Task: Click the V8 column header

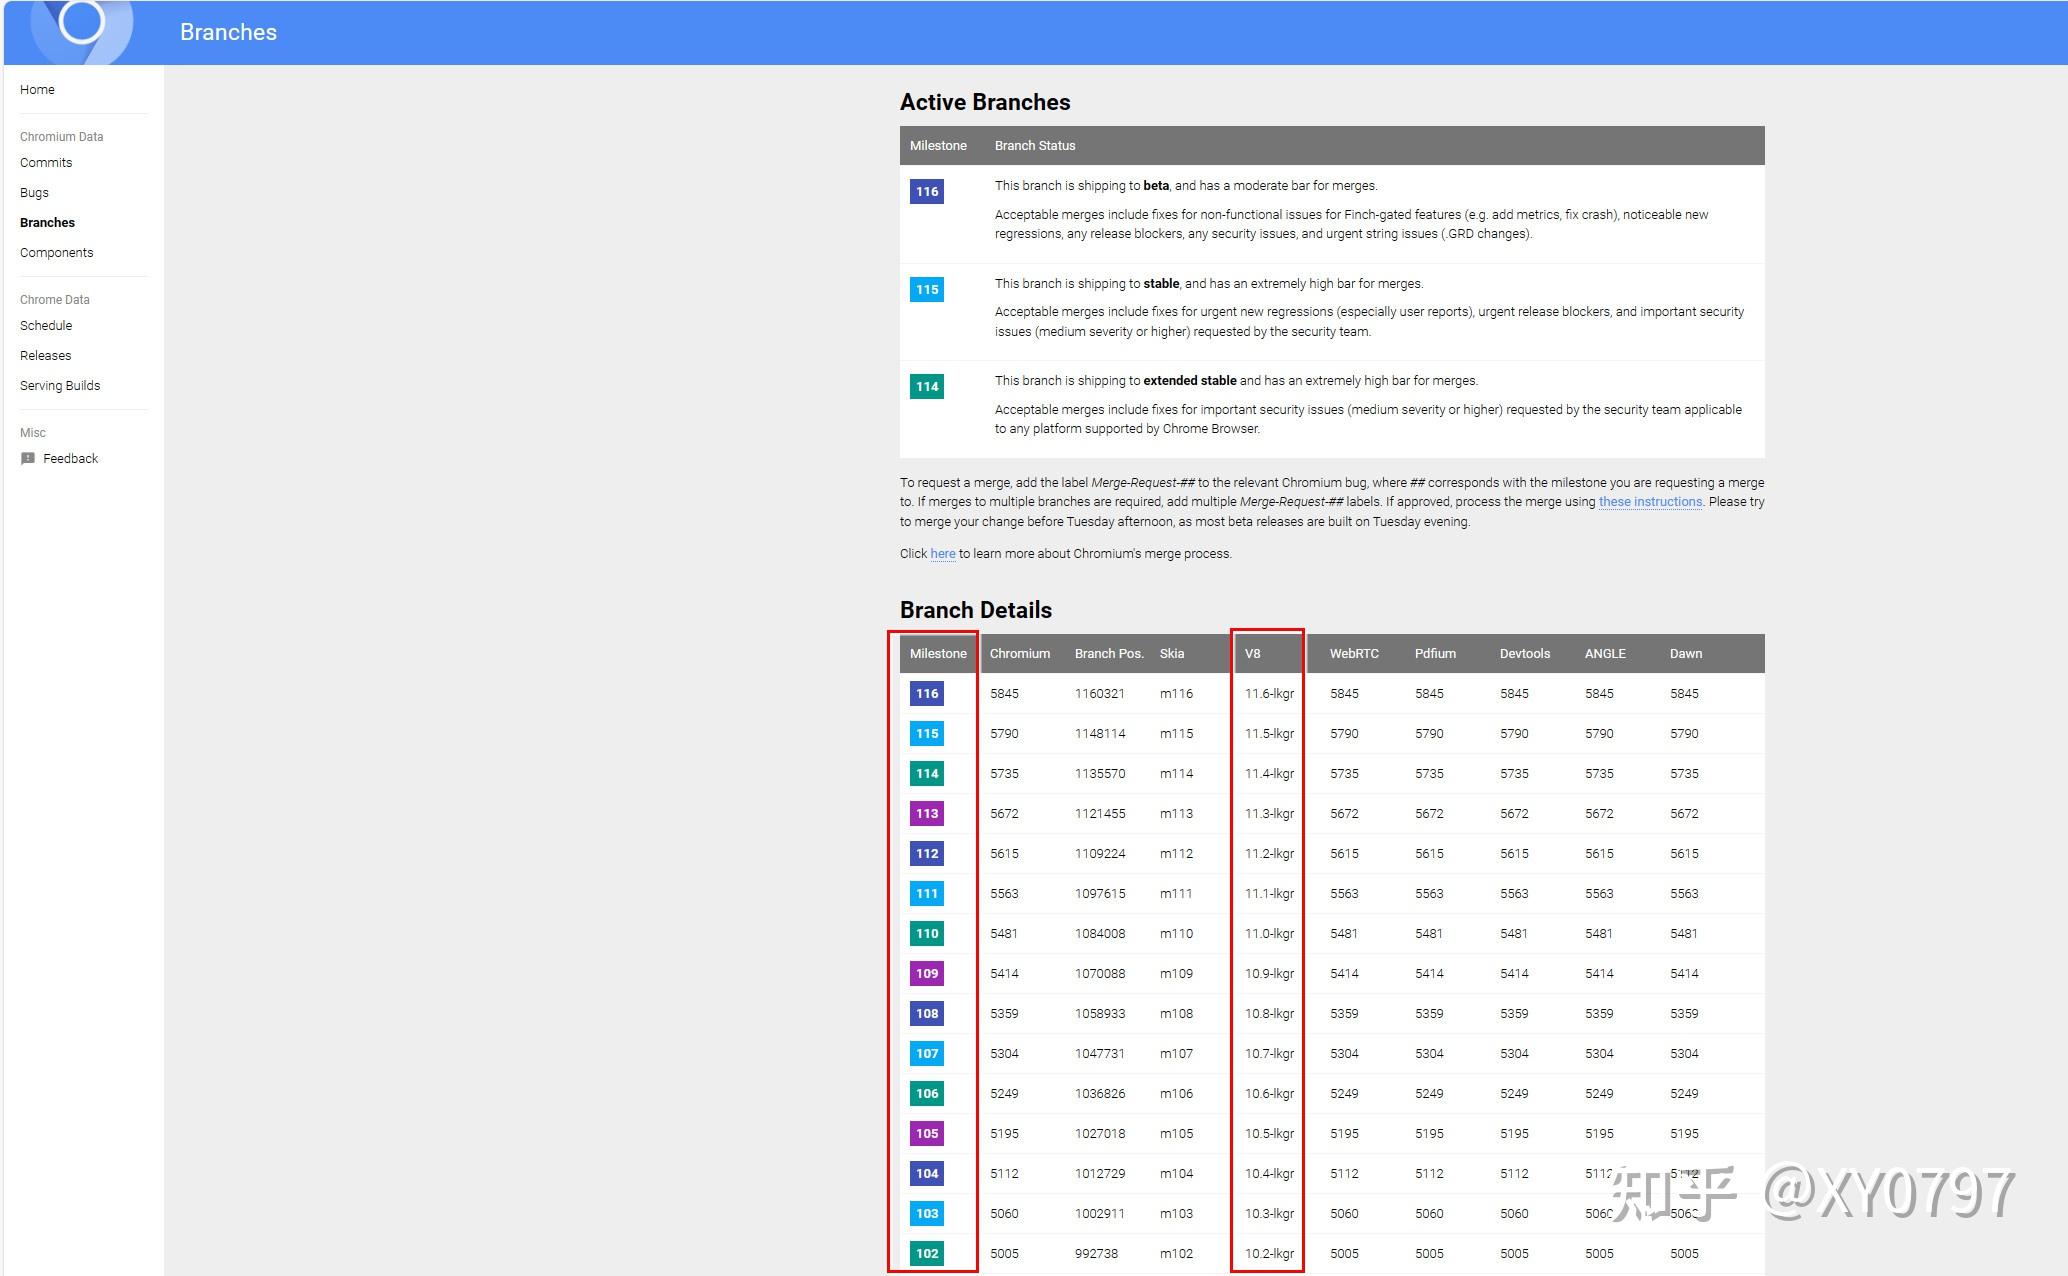Action: coord(1252,654)
